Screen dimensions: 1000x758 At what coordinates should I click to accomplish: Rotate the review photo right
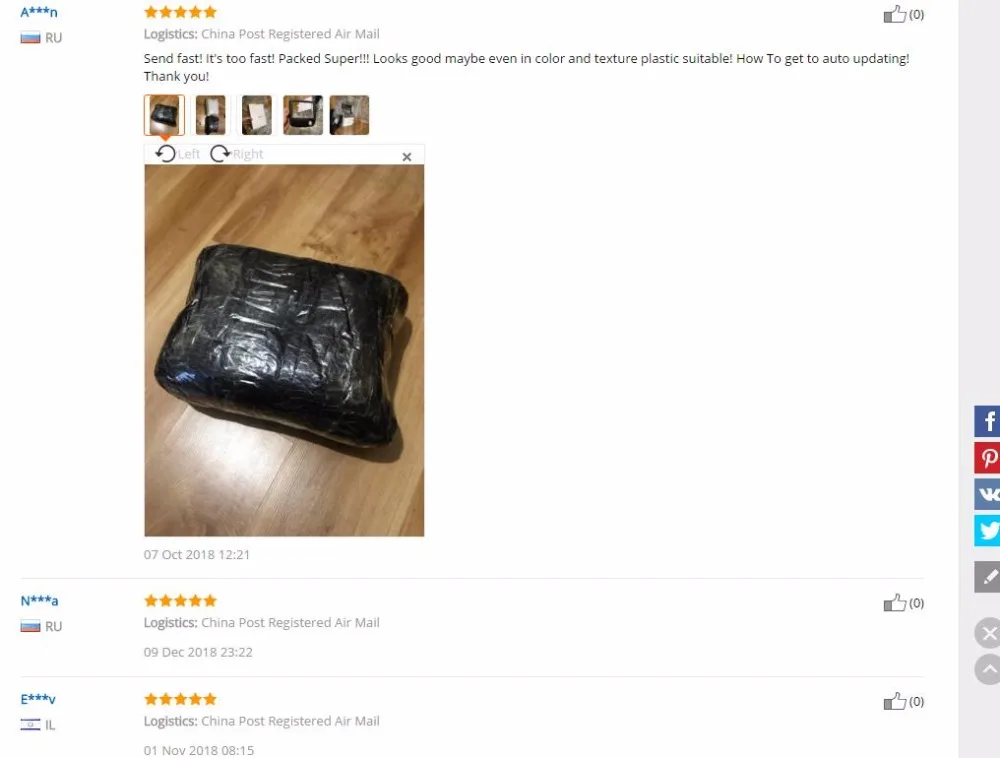pos(237,154)
